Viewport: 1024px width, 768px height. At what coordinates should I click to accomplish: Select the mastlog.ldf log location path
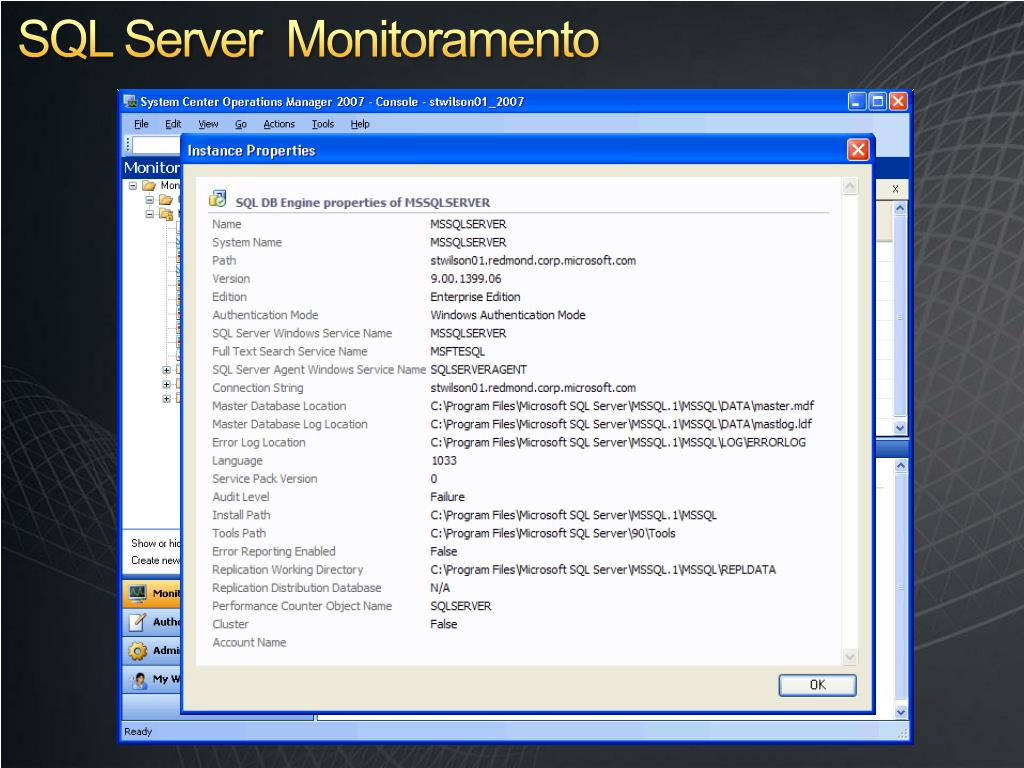[621, 424]
